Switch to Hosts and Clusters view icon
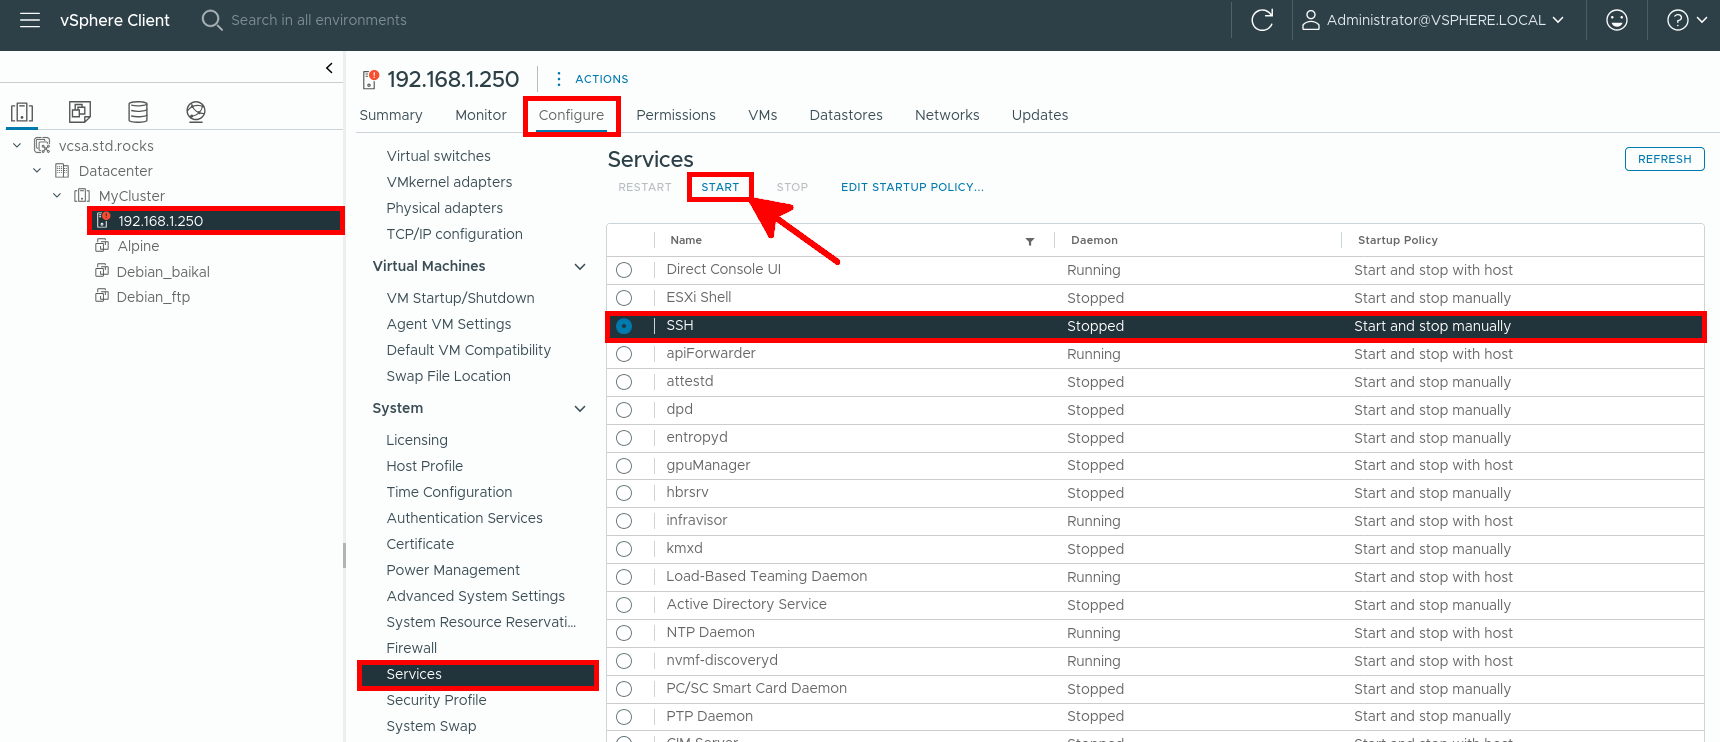Image resolution: width=1720 pixels, height=742 pixels. pos(22,112)
